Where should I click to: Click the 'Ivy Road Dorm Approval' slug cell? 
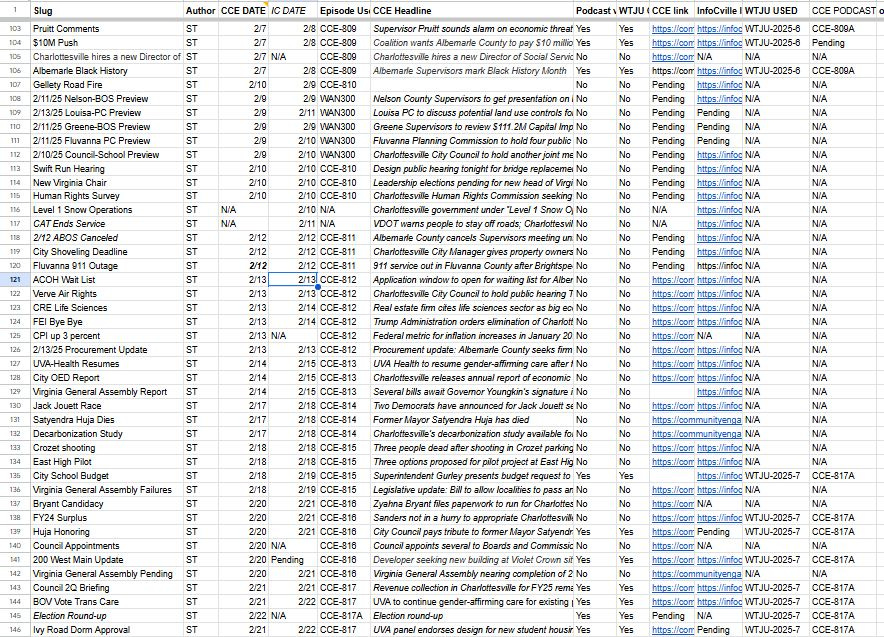click(x=107, y=630)
